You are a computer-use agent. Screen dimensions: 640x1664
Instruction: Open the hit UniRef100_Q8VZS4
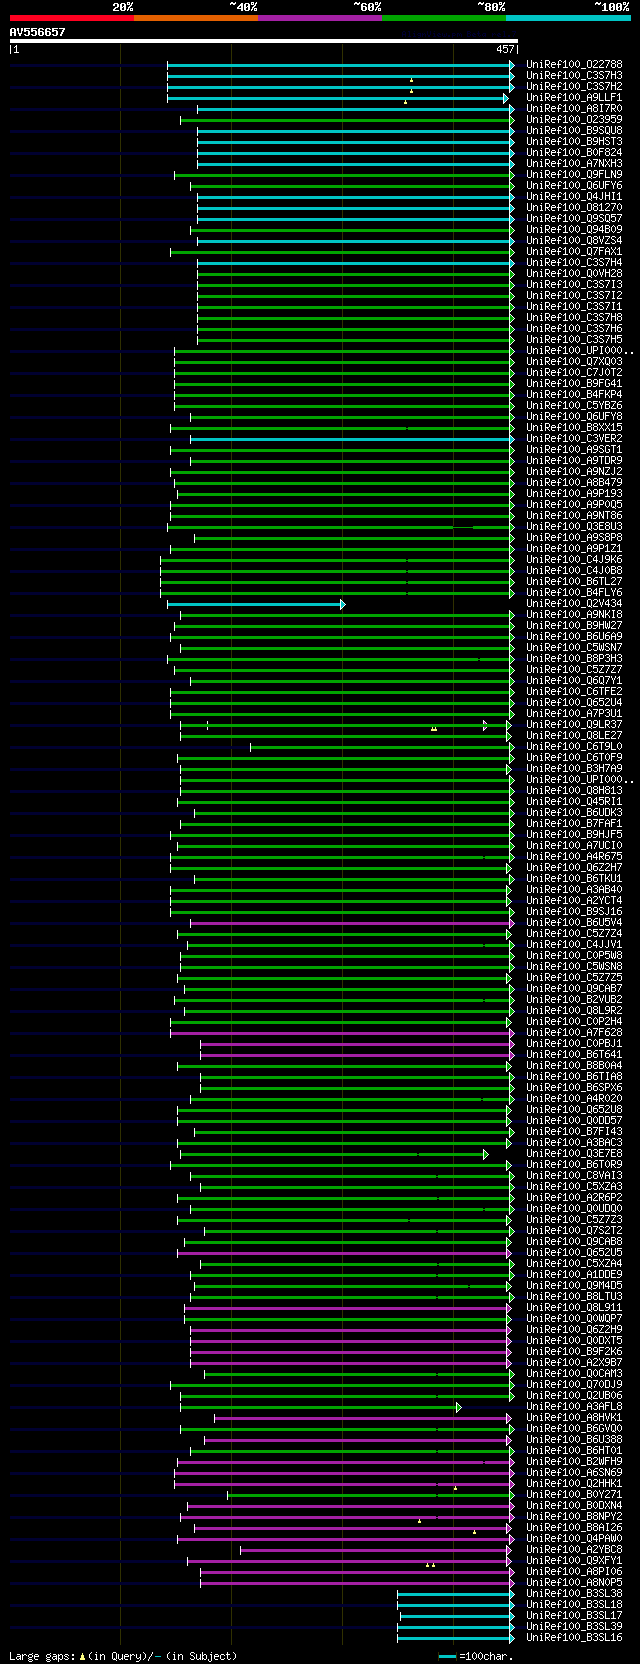pos(574,241)
